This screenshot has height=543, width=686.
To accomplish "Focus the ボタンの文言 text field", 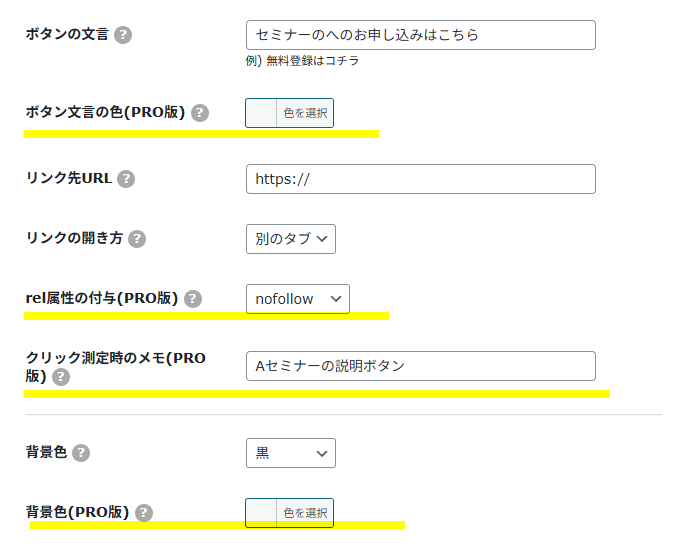I will pos(421,35).
